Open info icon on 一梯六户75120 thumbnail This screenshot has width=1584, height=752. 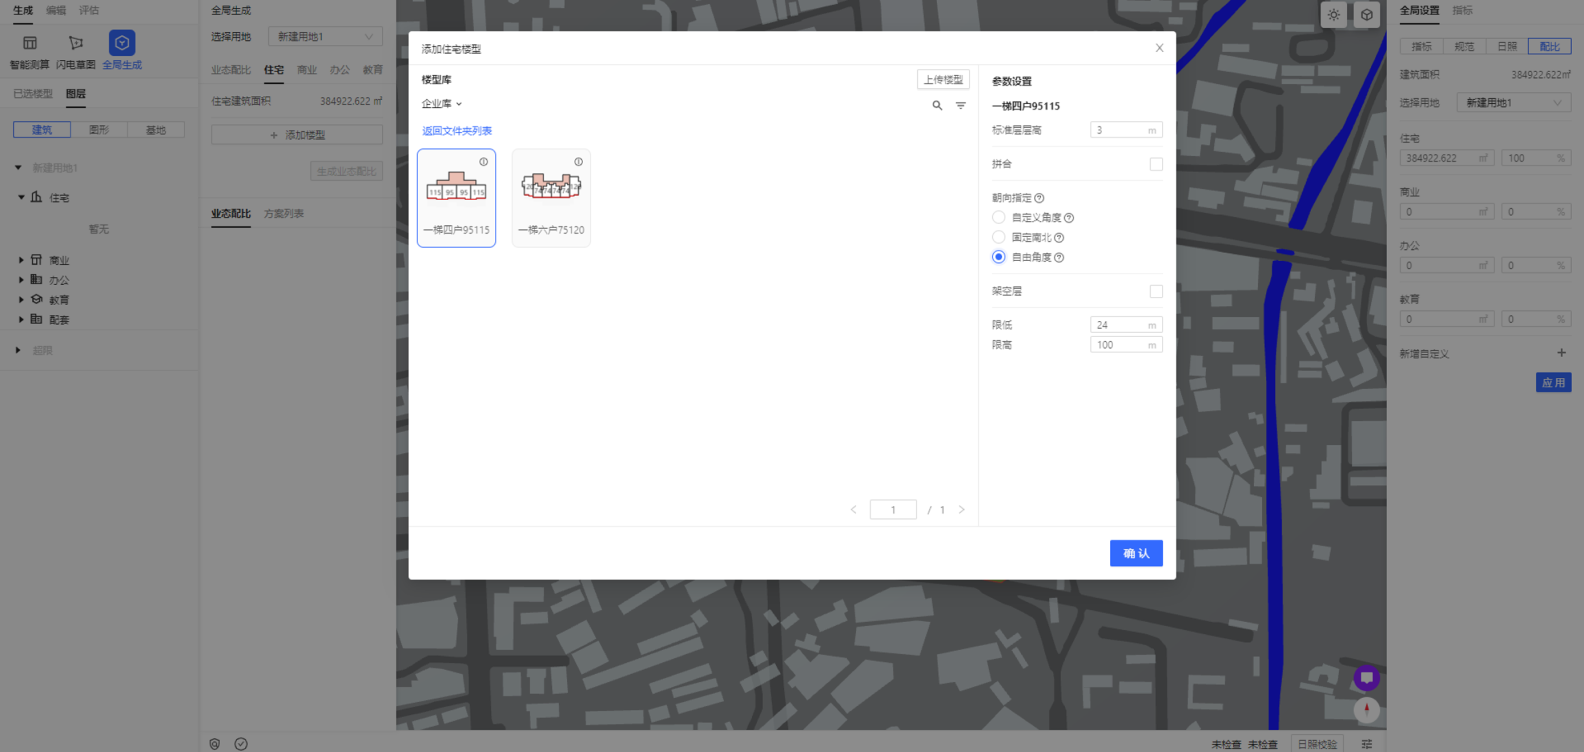578,162
